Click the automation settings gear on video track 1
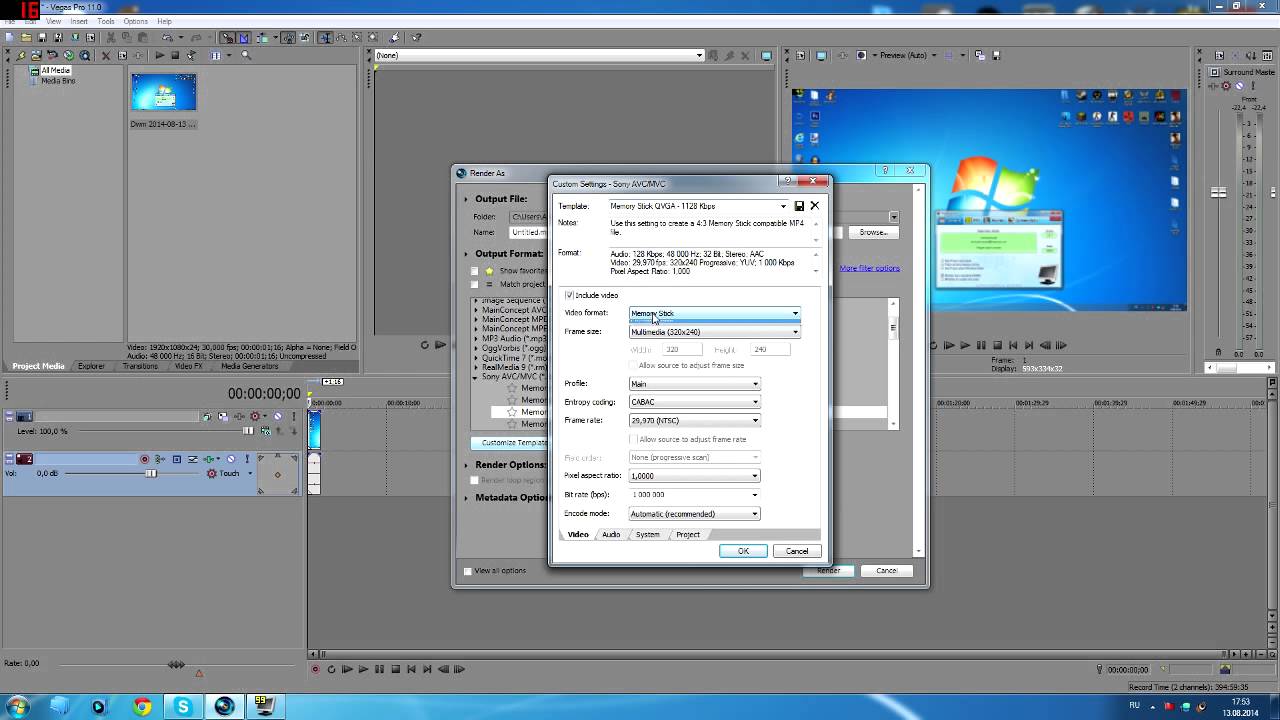 click(256, 416)
